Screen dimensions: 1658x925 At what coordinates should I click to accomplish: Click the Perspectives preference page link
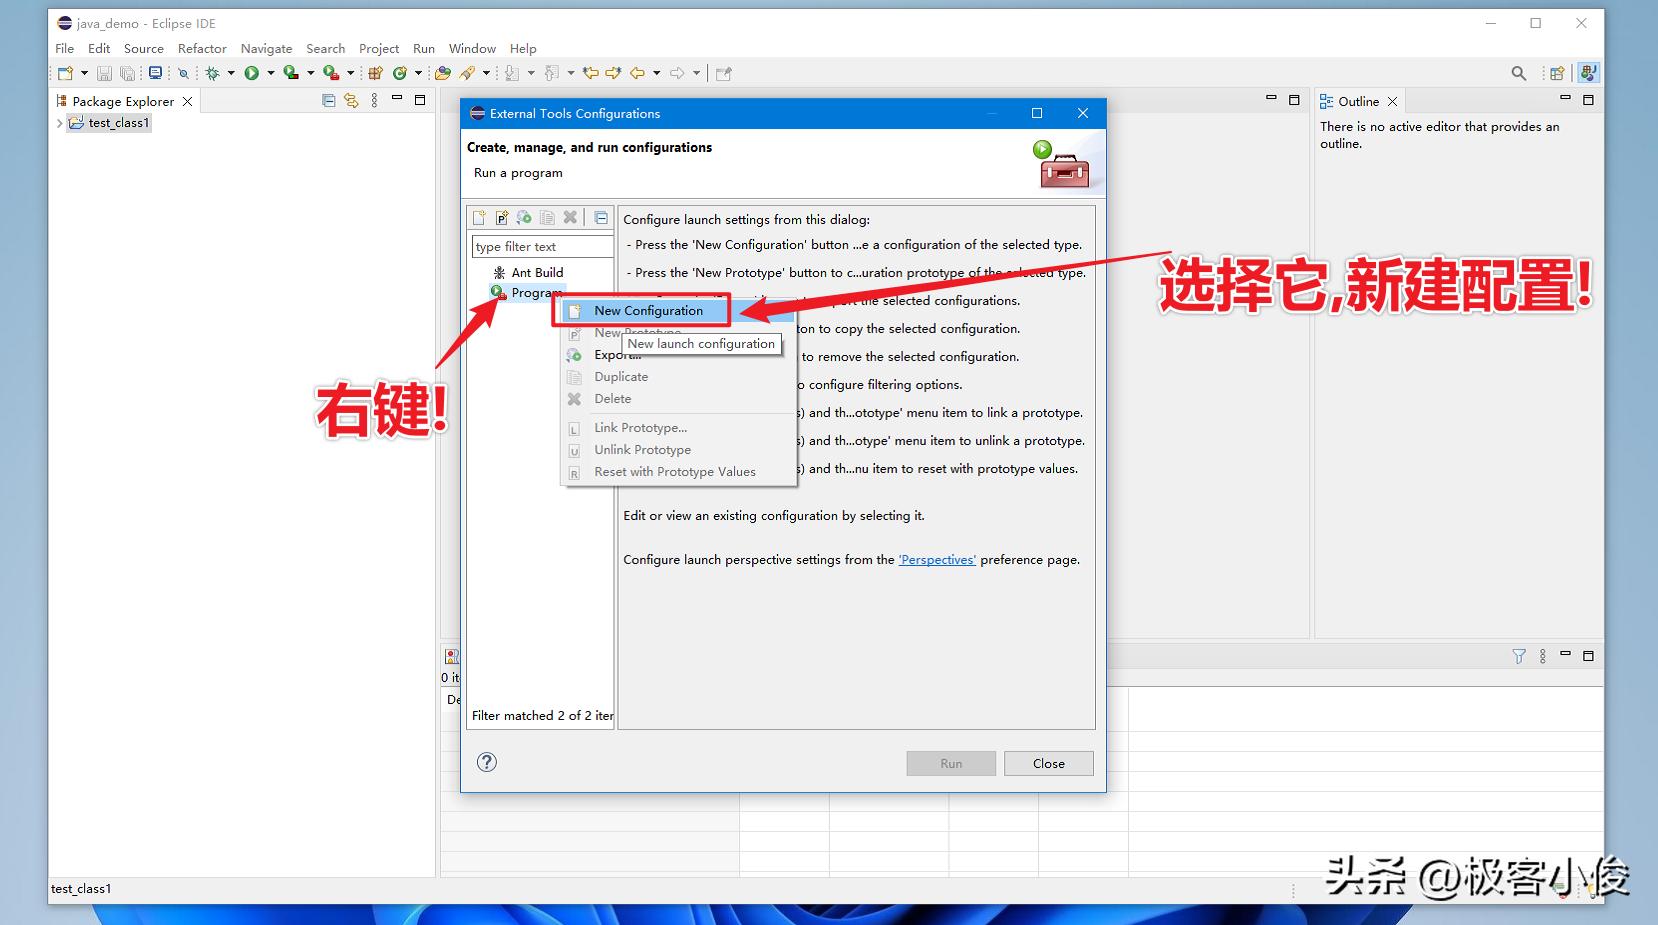tap(936, 560)
